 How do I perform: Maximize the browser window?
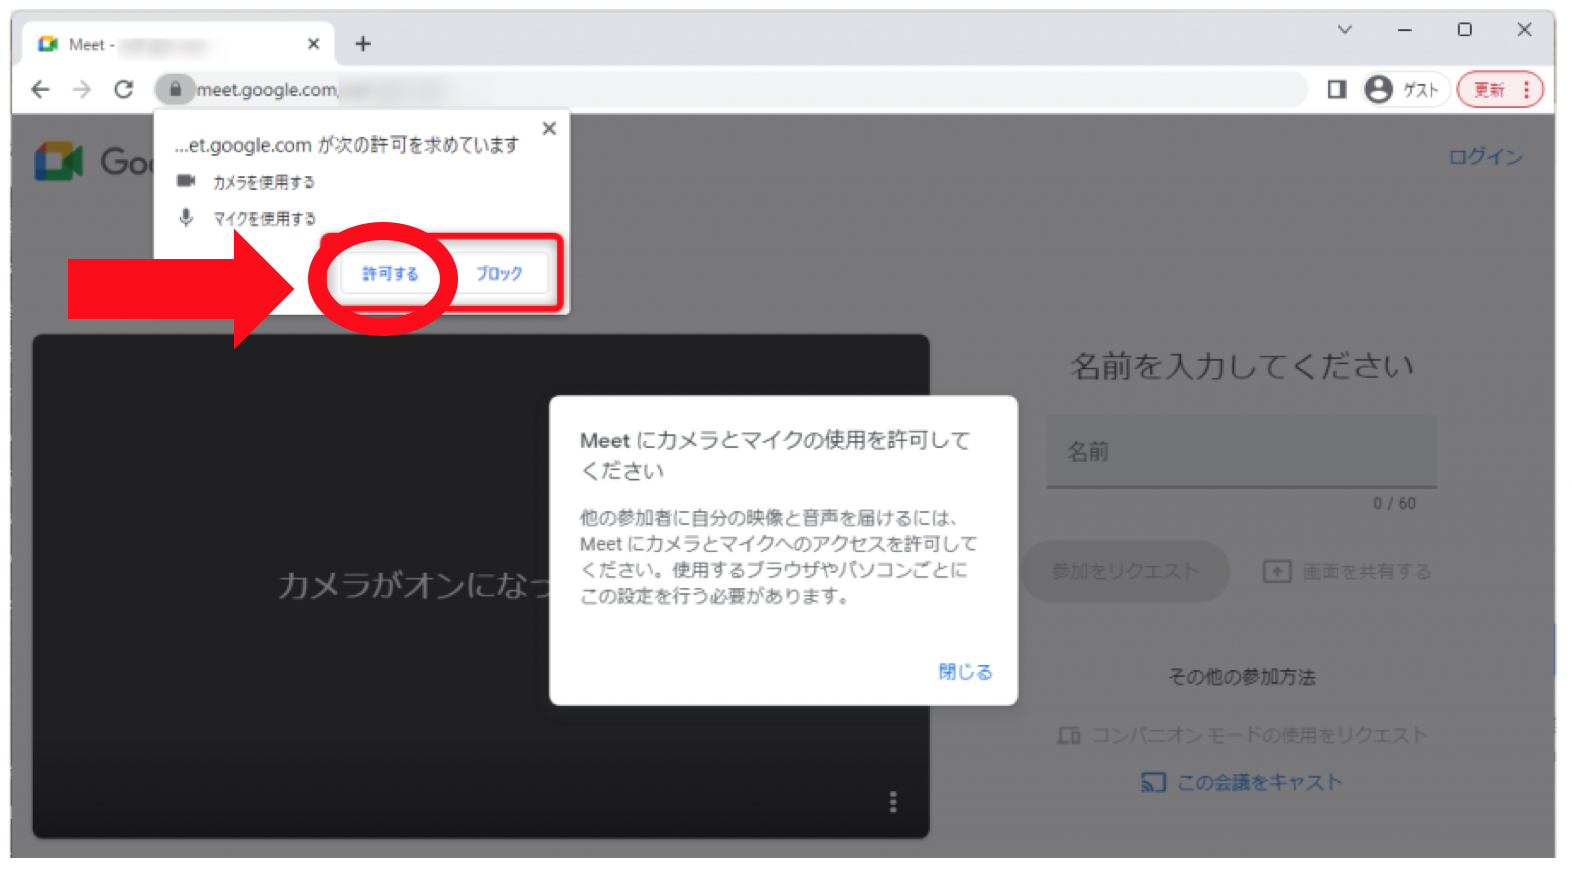pyautogui.click(x=1465, y=30)
